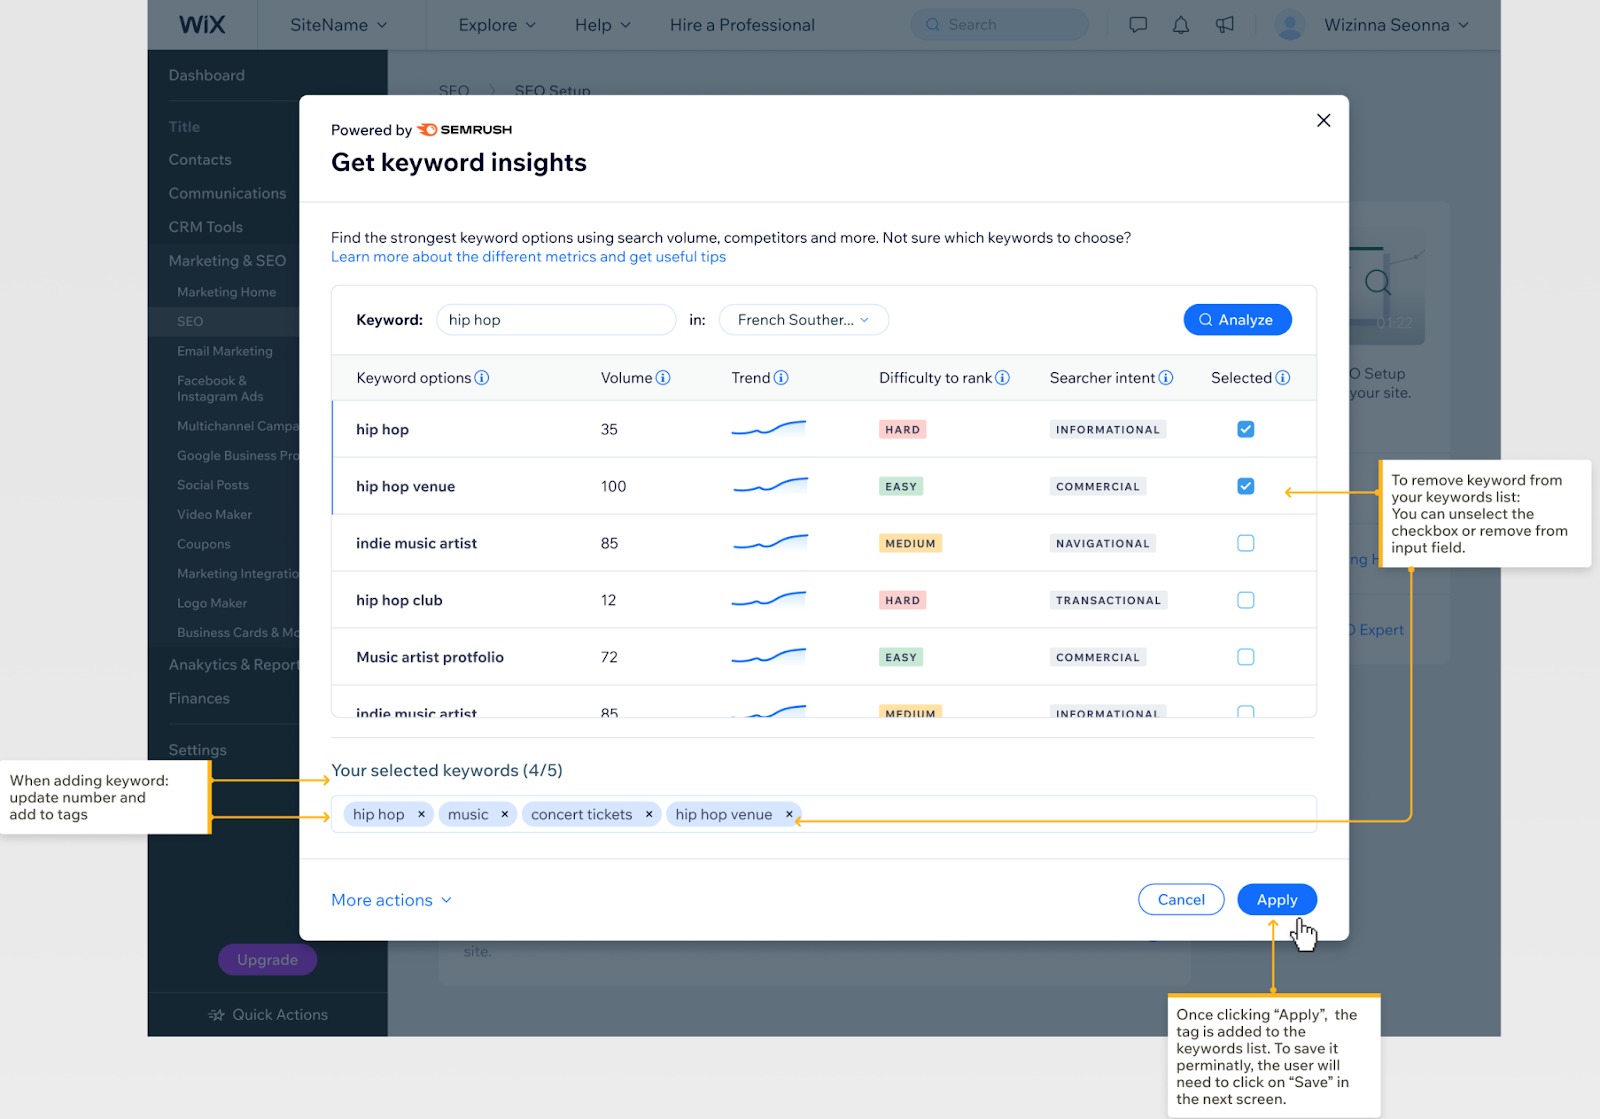Screen dimensions: 1600x1119
Task: Click the Apply button
Action: click(1276, 899)
